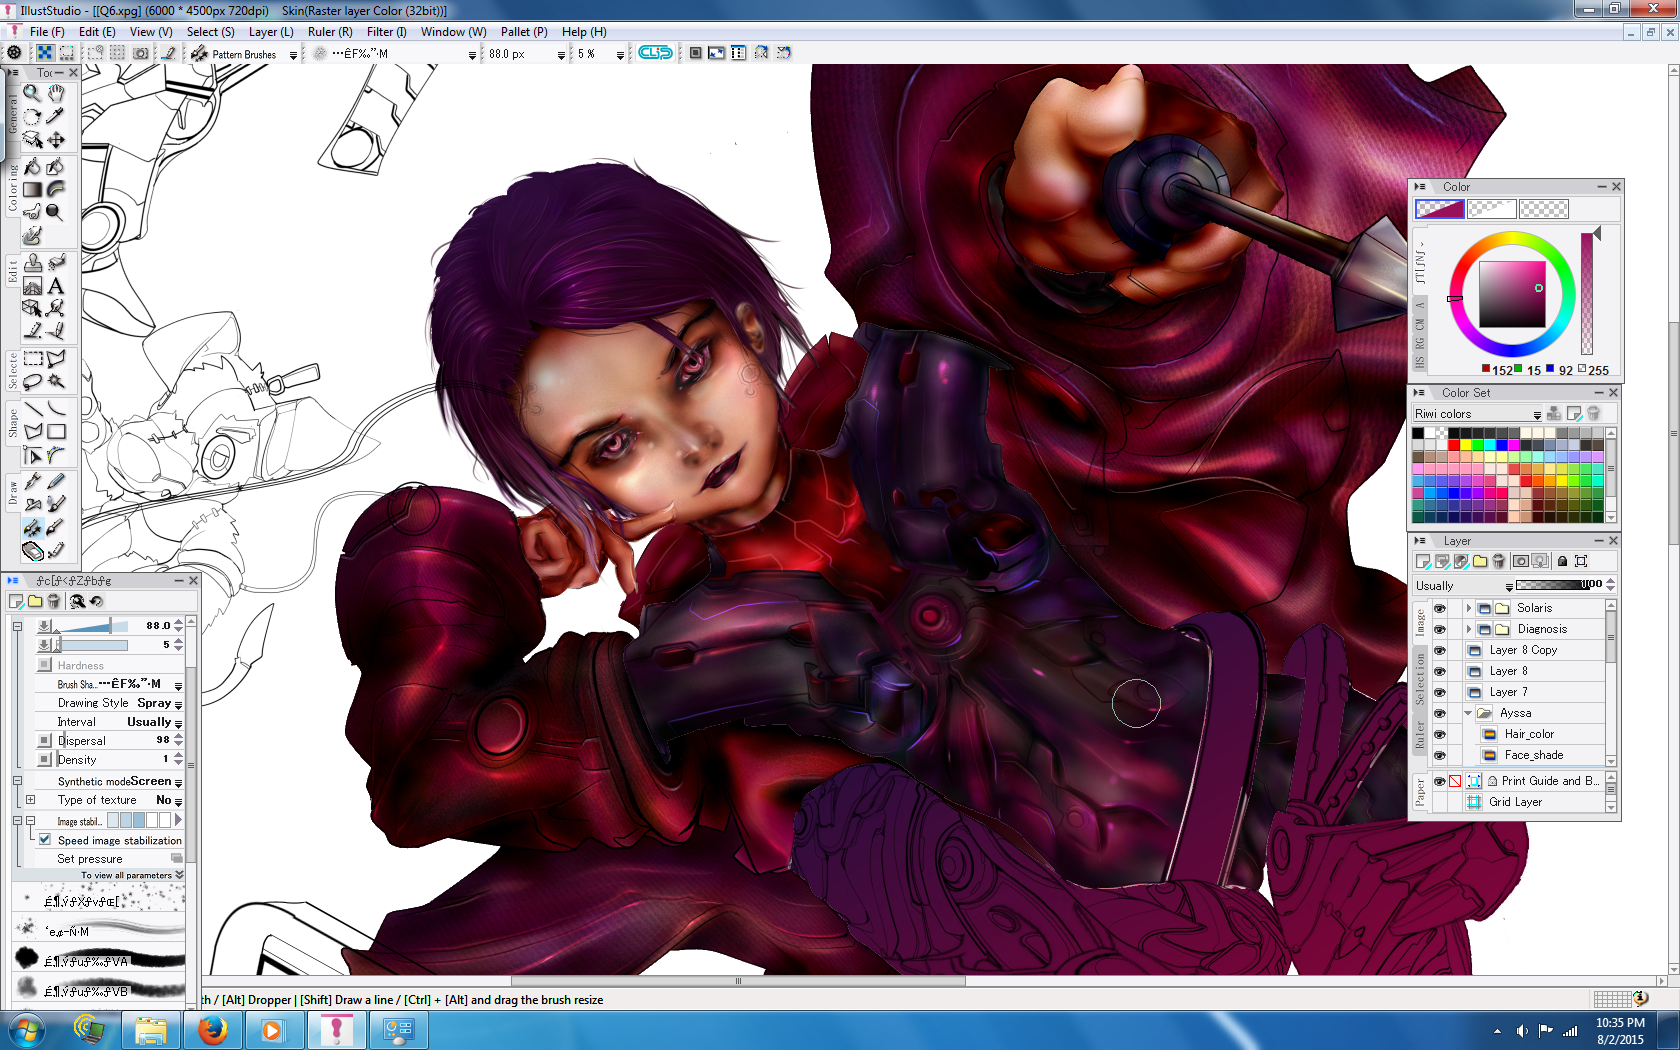Select the straight Line shape tool
Screen dimensions: 1680x1050
[x=32, y=408]
